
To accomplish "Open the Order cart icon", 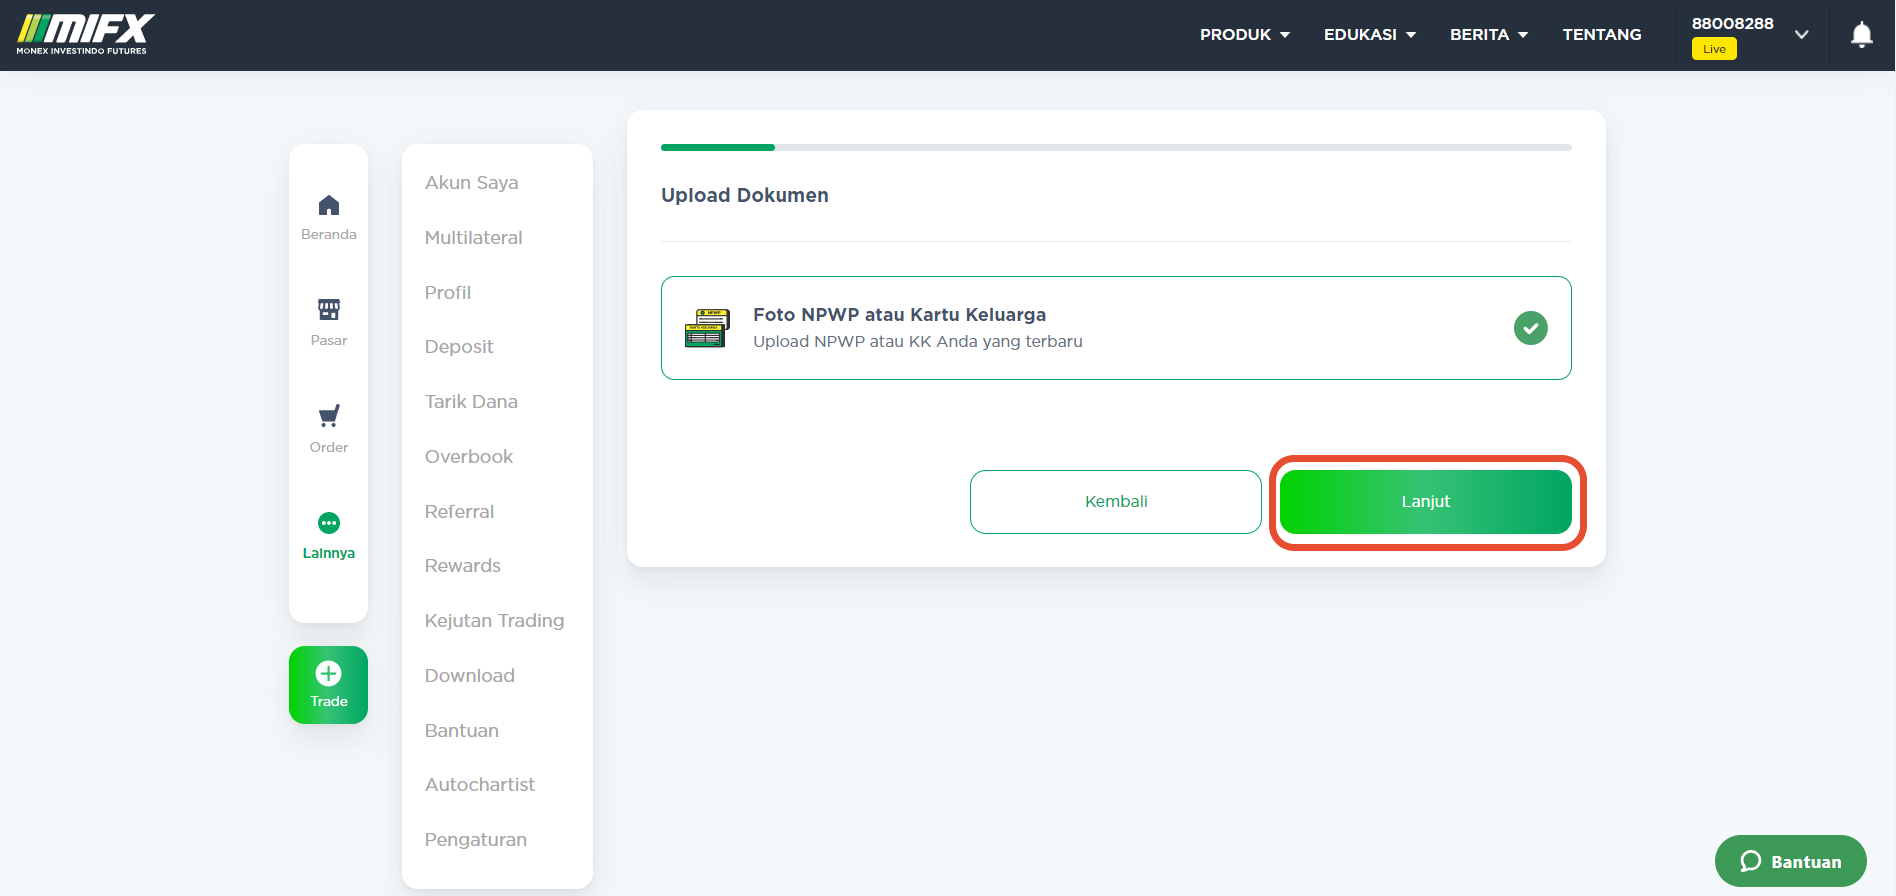I will click(329, 416).
